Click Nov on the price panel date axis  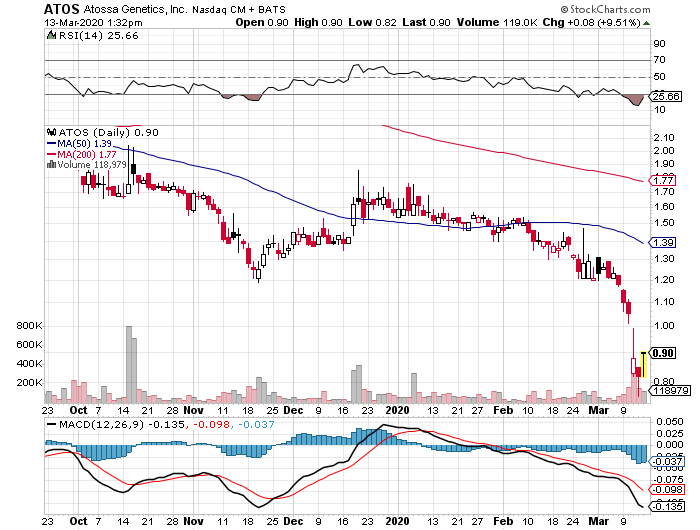pos(193,410)
